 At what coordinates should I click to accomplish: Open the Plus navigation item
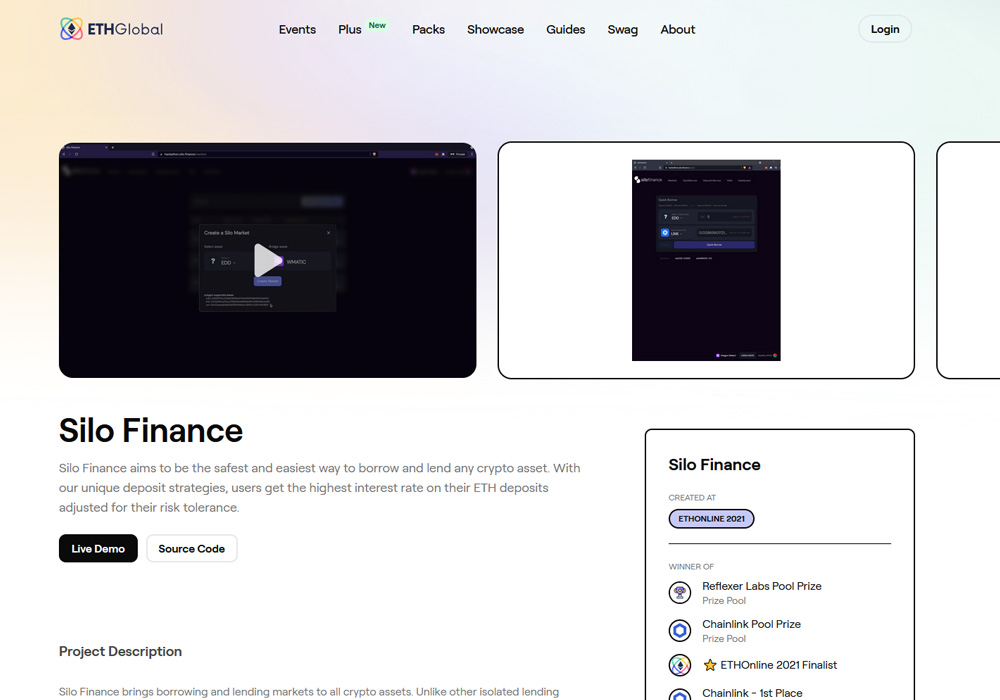(x=349, y=29)
